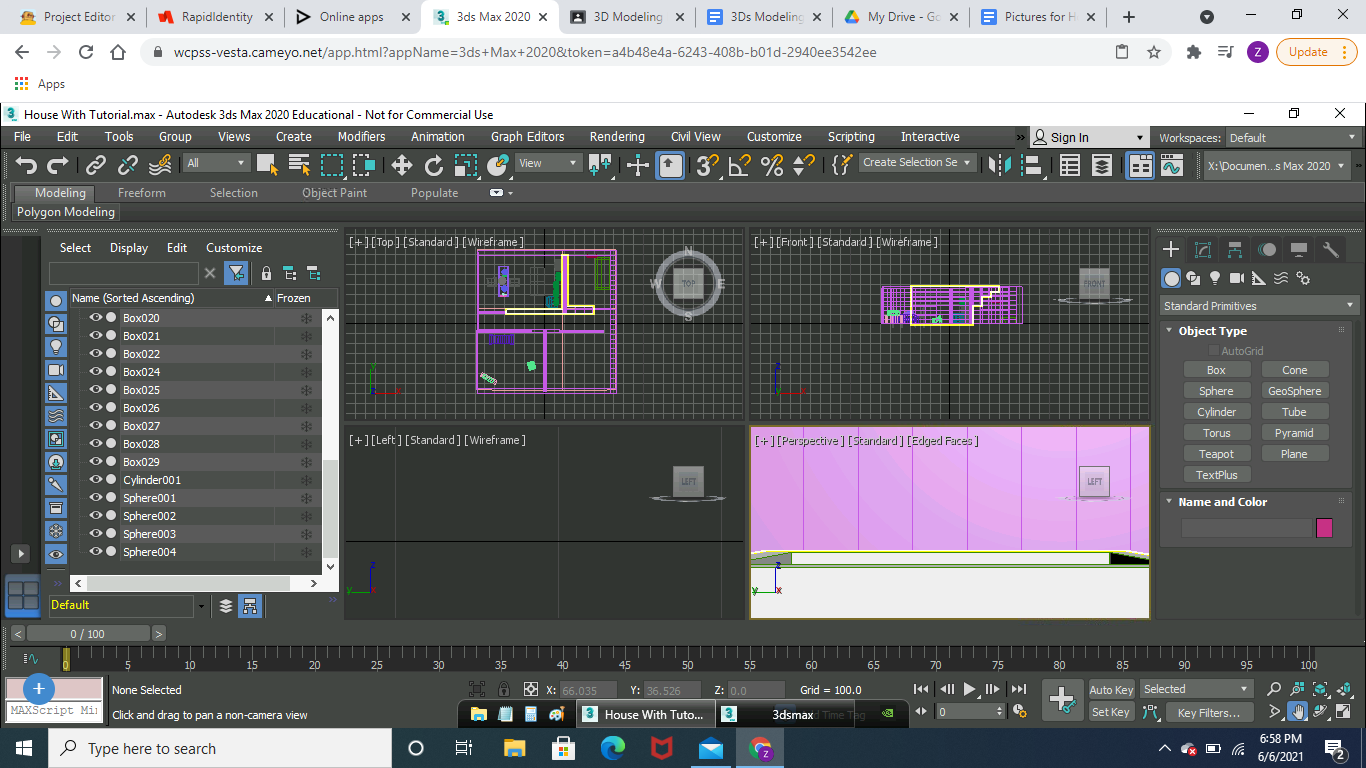Click the Auto Key button

[1111, 690]
